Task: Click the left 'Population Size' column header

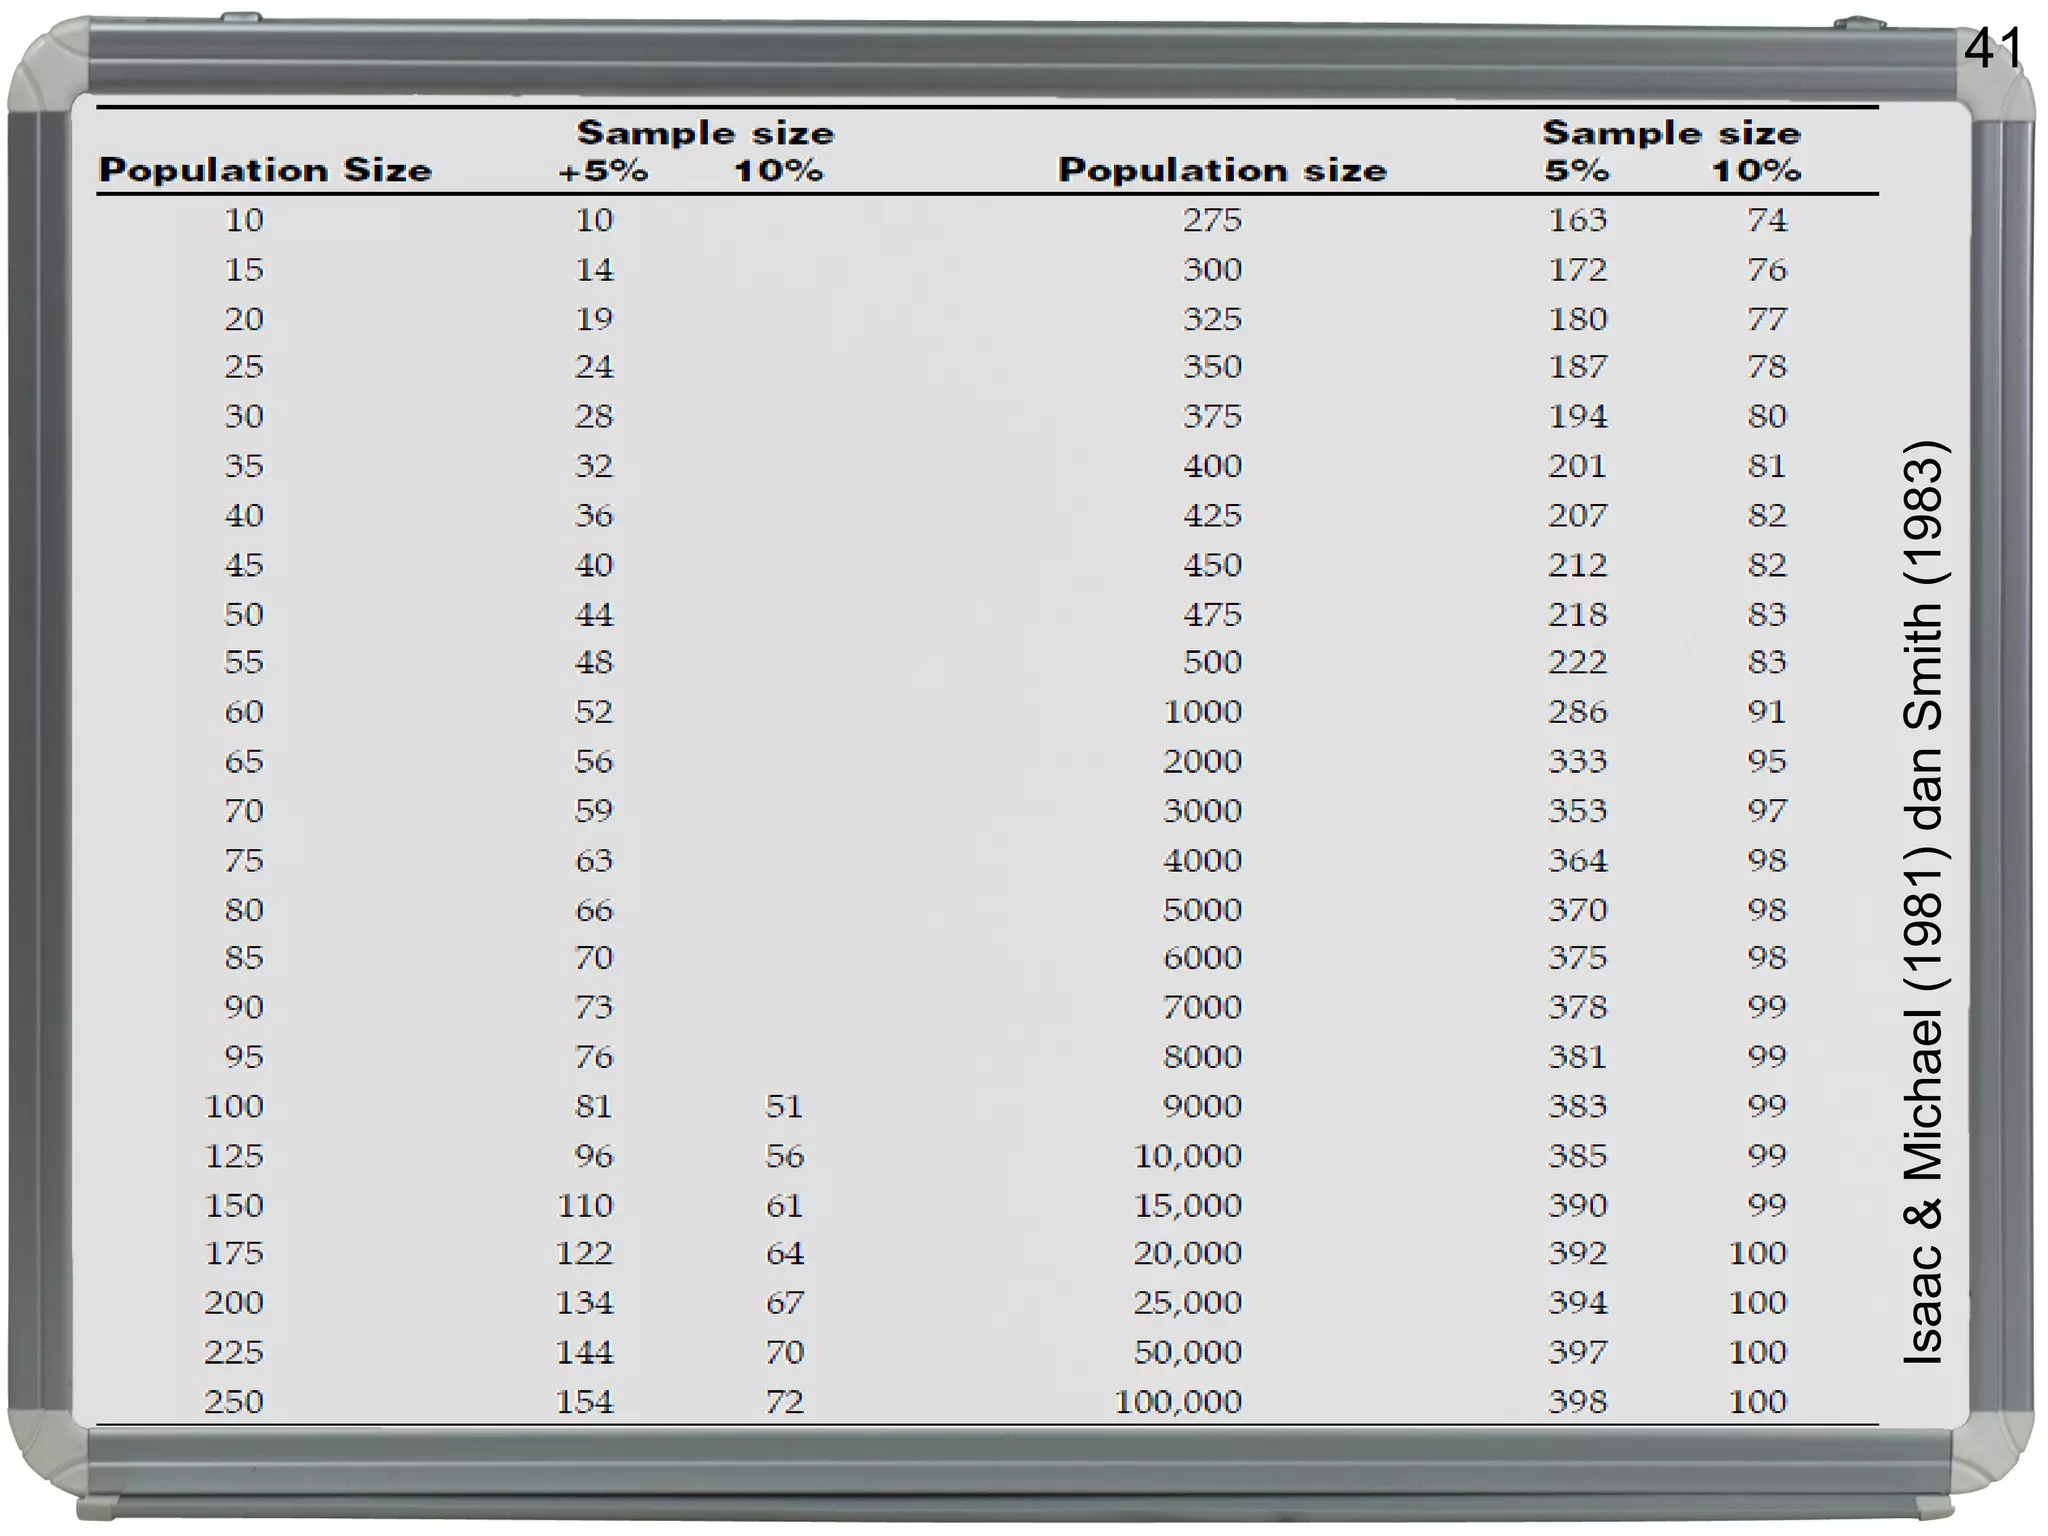Action: point(265,170)
